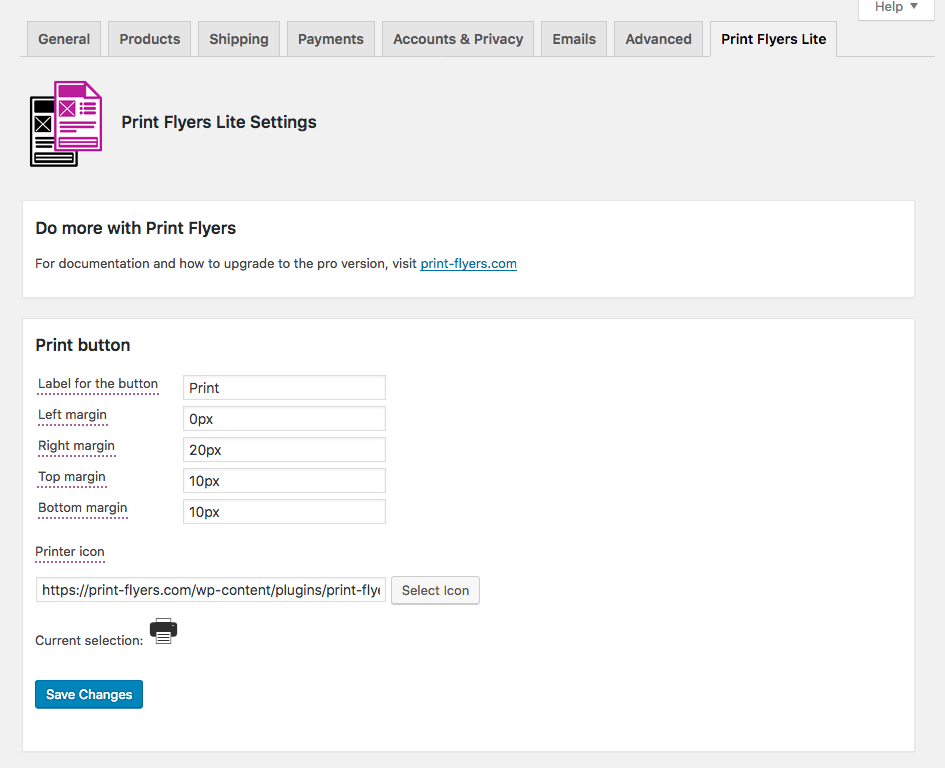945x768 pixels.
Task: Focus the Left margin field
Action: (x=284, y=418)
